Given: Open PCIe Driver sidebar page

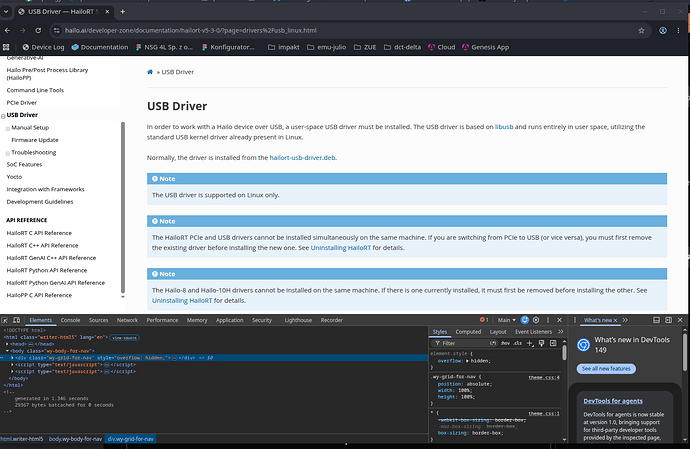Looking at the screenshot, I should [22, 103].
